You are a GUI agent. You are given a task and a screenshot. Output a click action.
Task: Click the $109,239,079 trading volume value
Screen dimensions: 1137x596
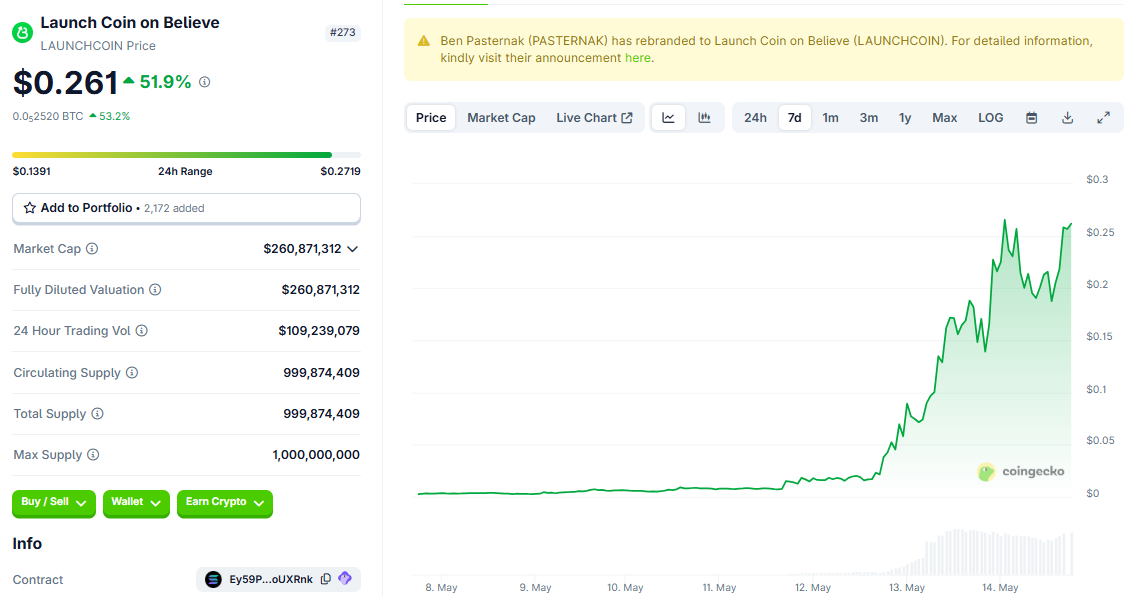pos(319,331)
